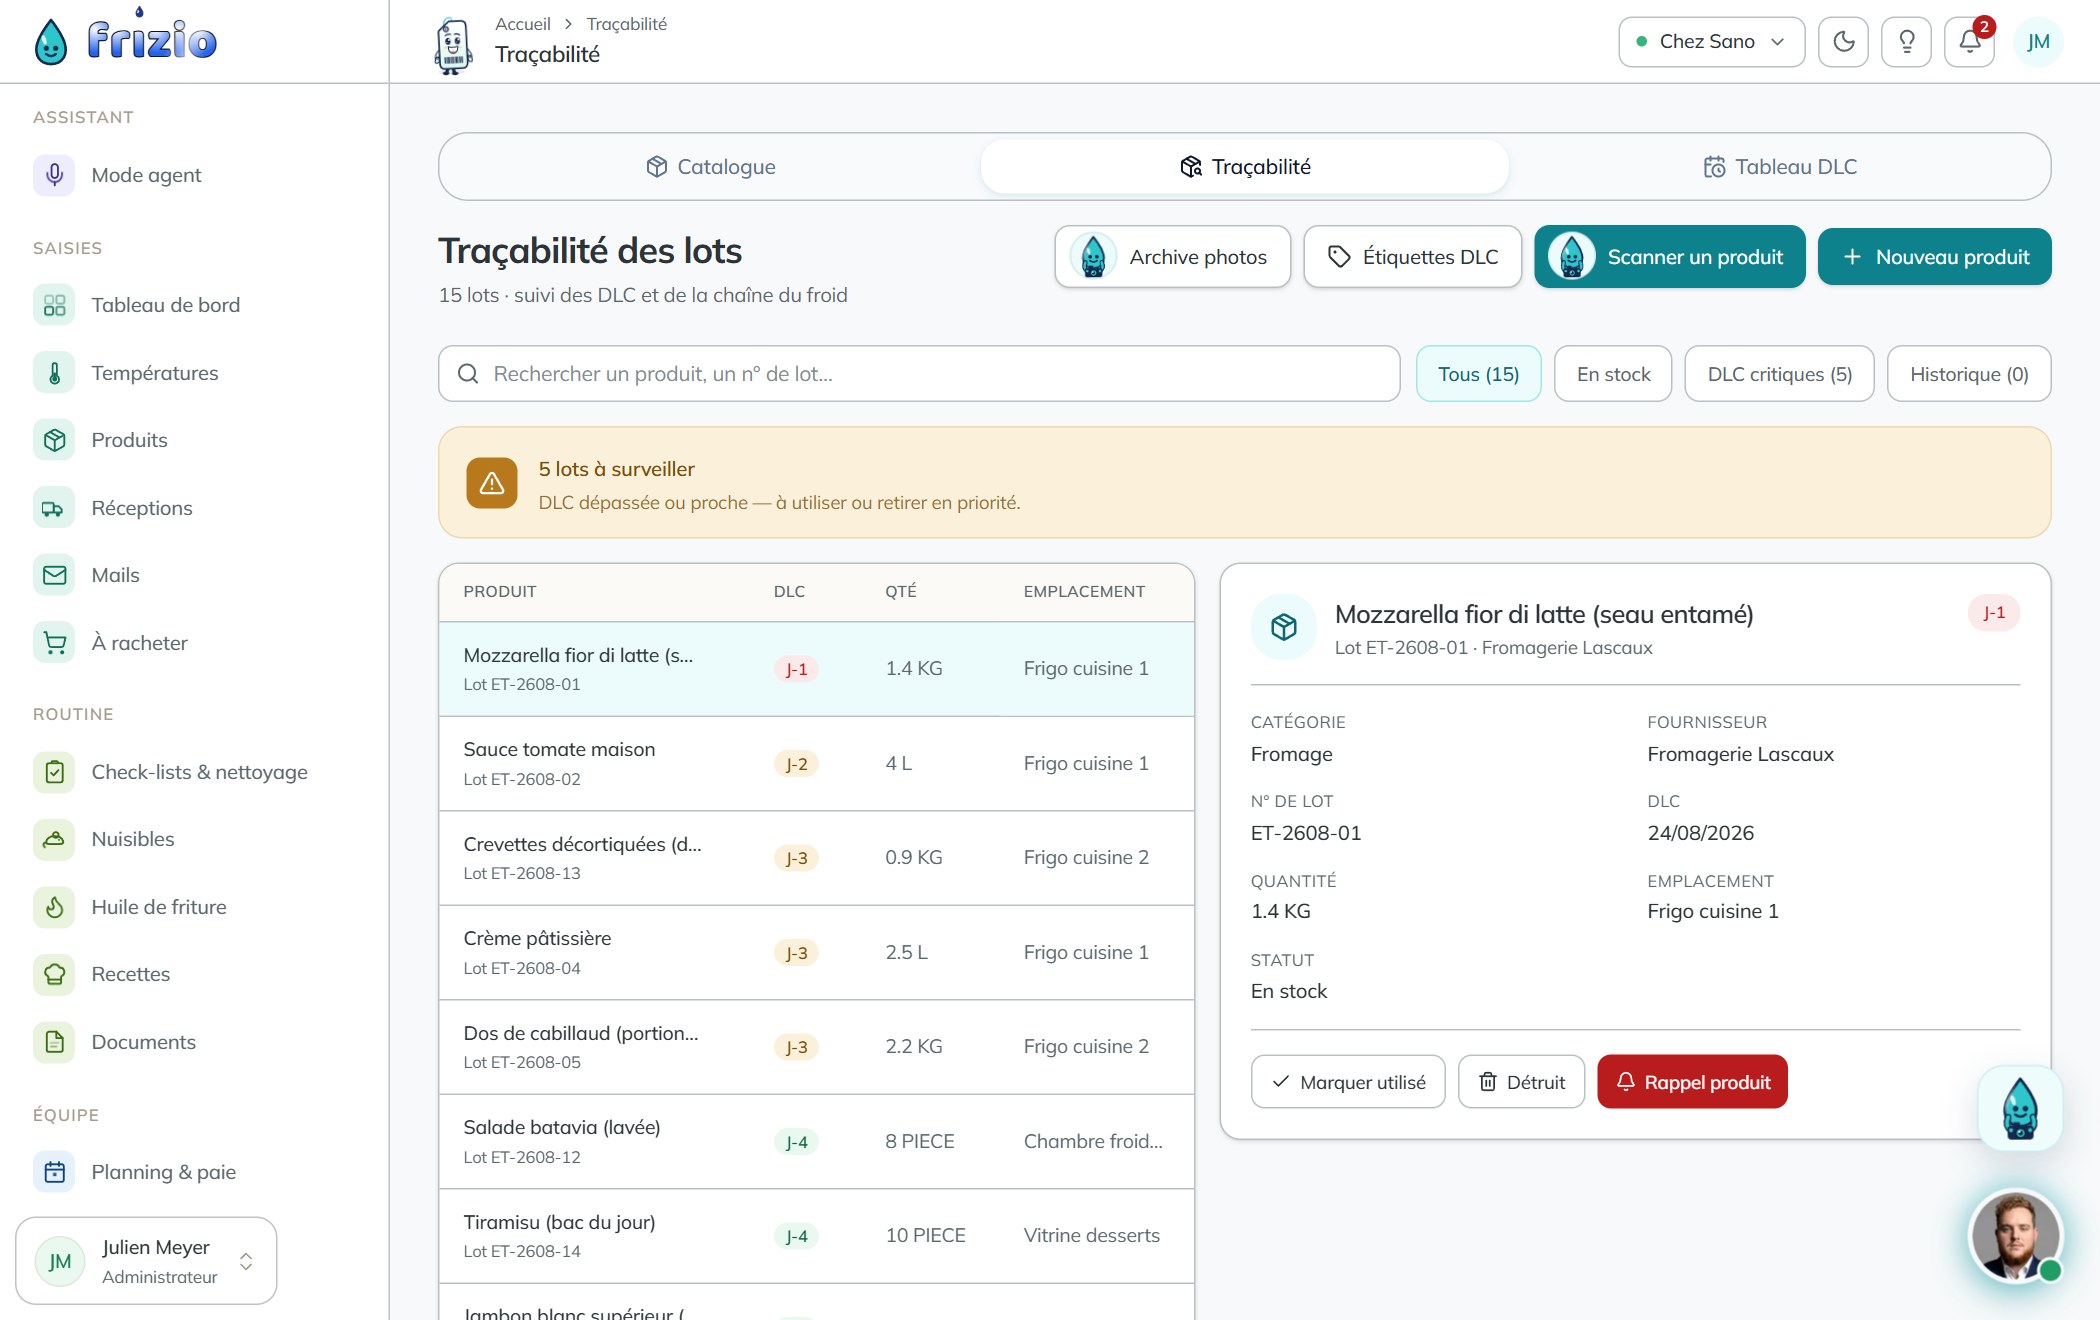This screenshot has width=2100, height=1320.
Task: Click Archive photos button
Action: coord(1172,257)
